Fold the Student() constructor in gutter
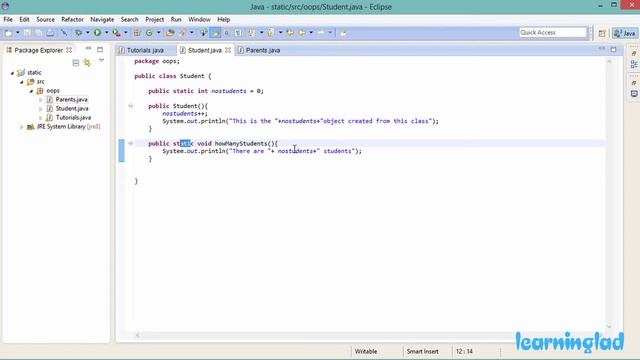 pyautogui.click(x=131, y=106)
